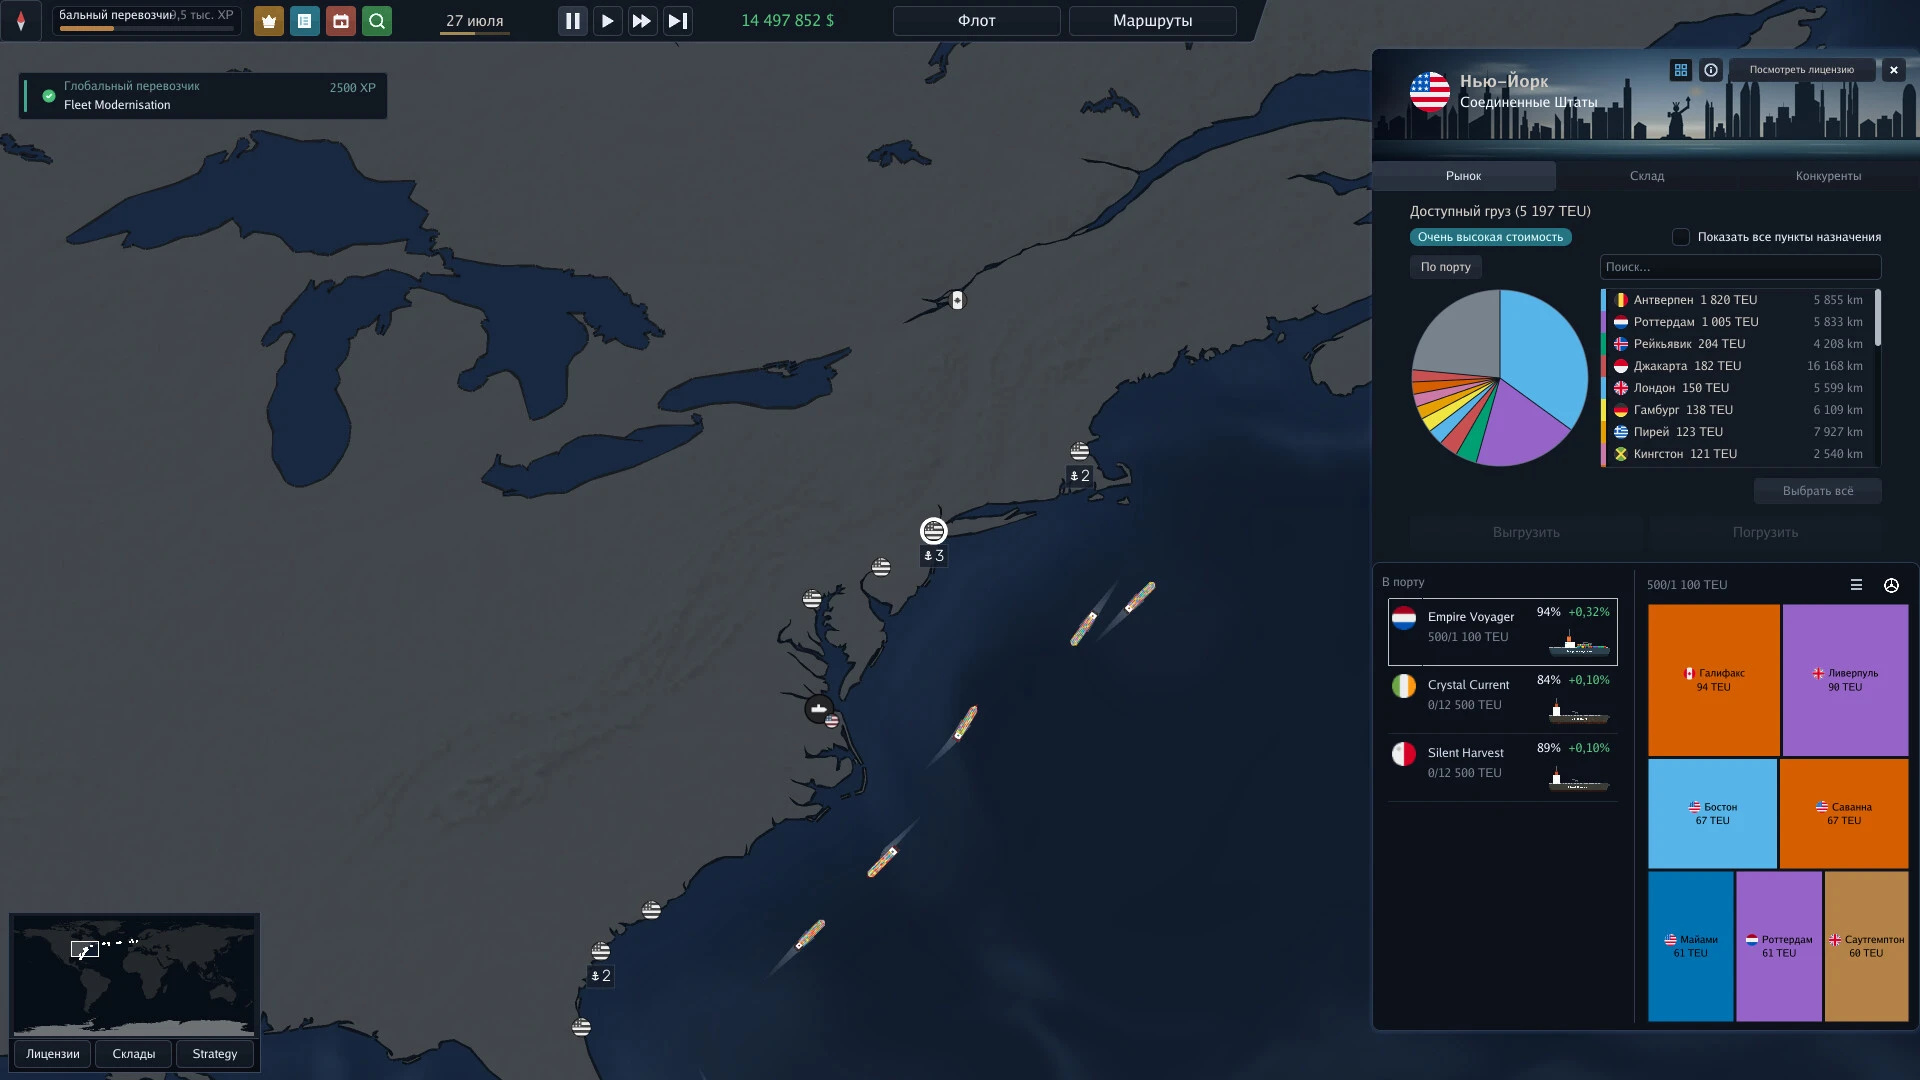Screen dimensions: 1920x1080
Task: Open the blue report list icon
Action: pyautogui.click(x=304, y=21)
